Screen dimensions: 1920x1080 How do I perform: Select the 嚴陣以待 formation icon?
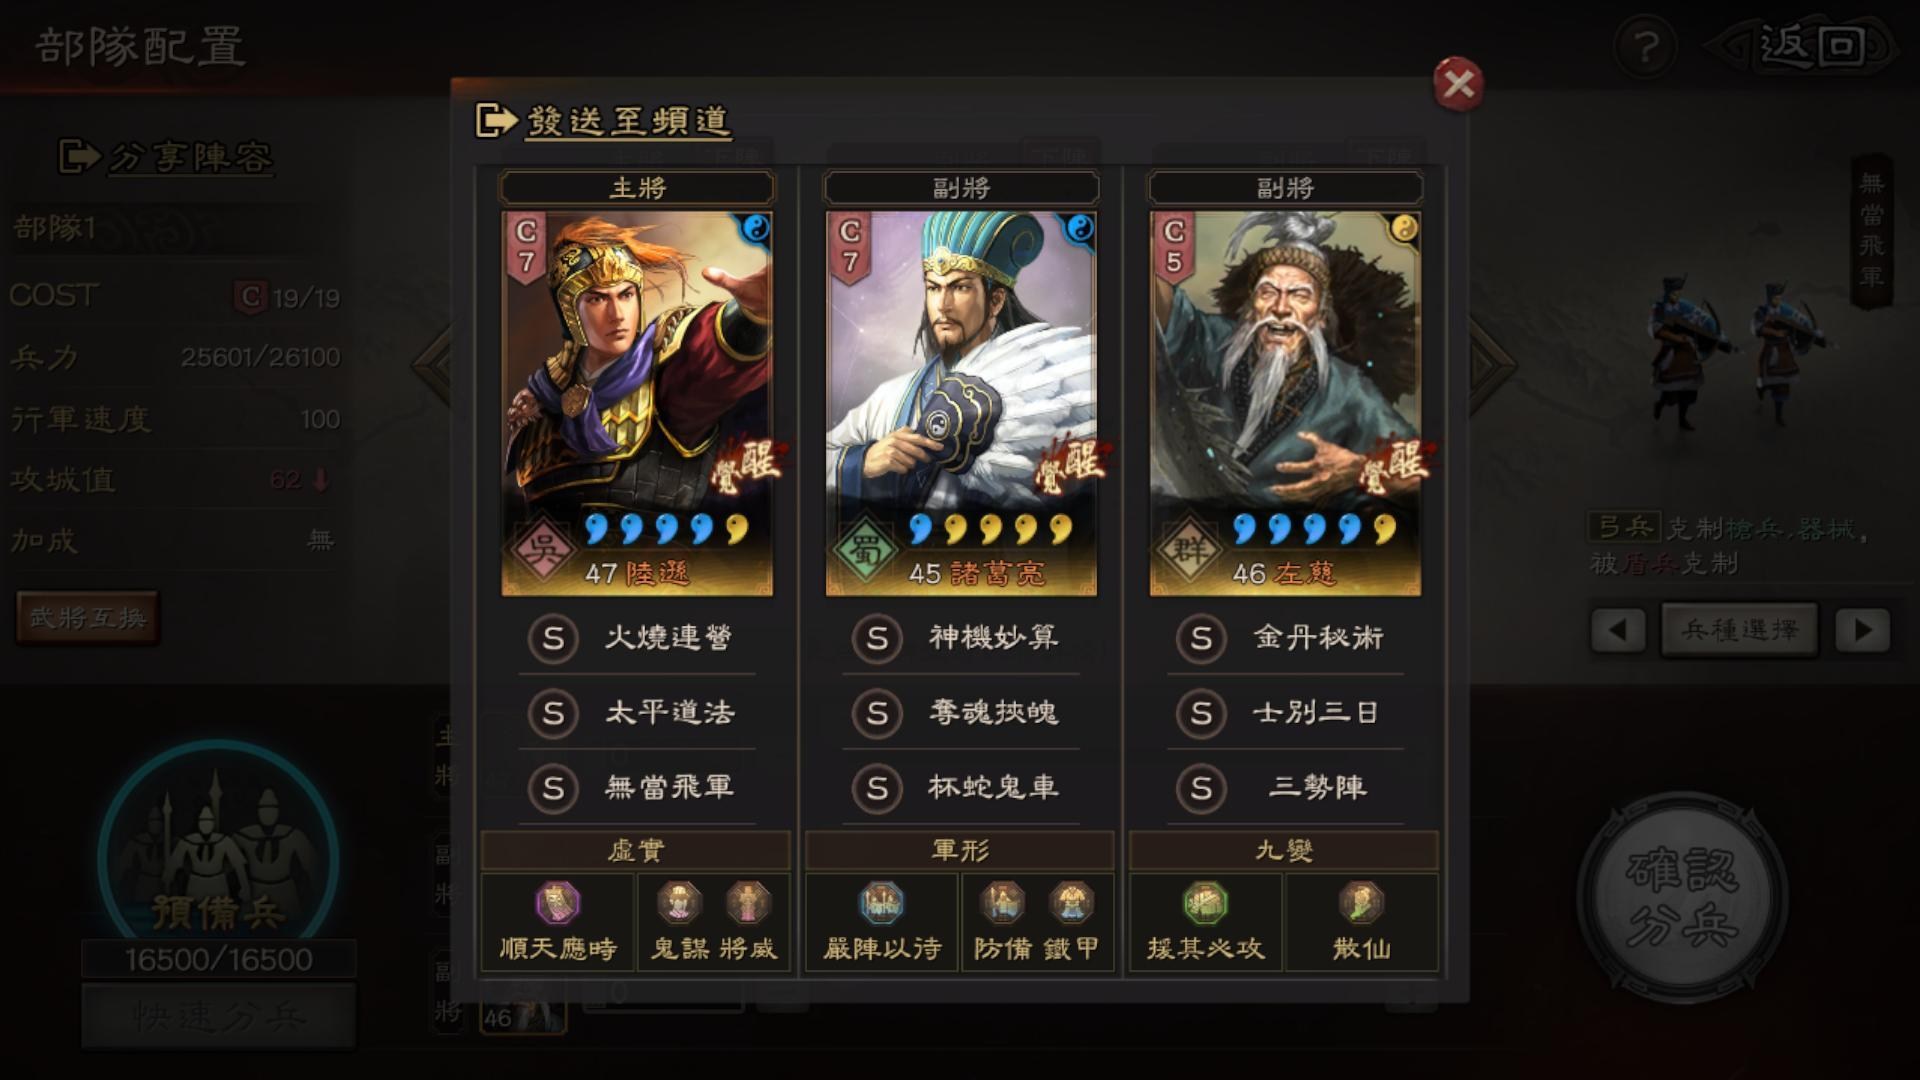(881, 903)
